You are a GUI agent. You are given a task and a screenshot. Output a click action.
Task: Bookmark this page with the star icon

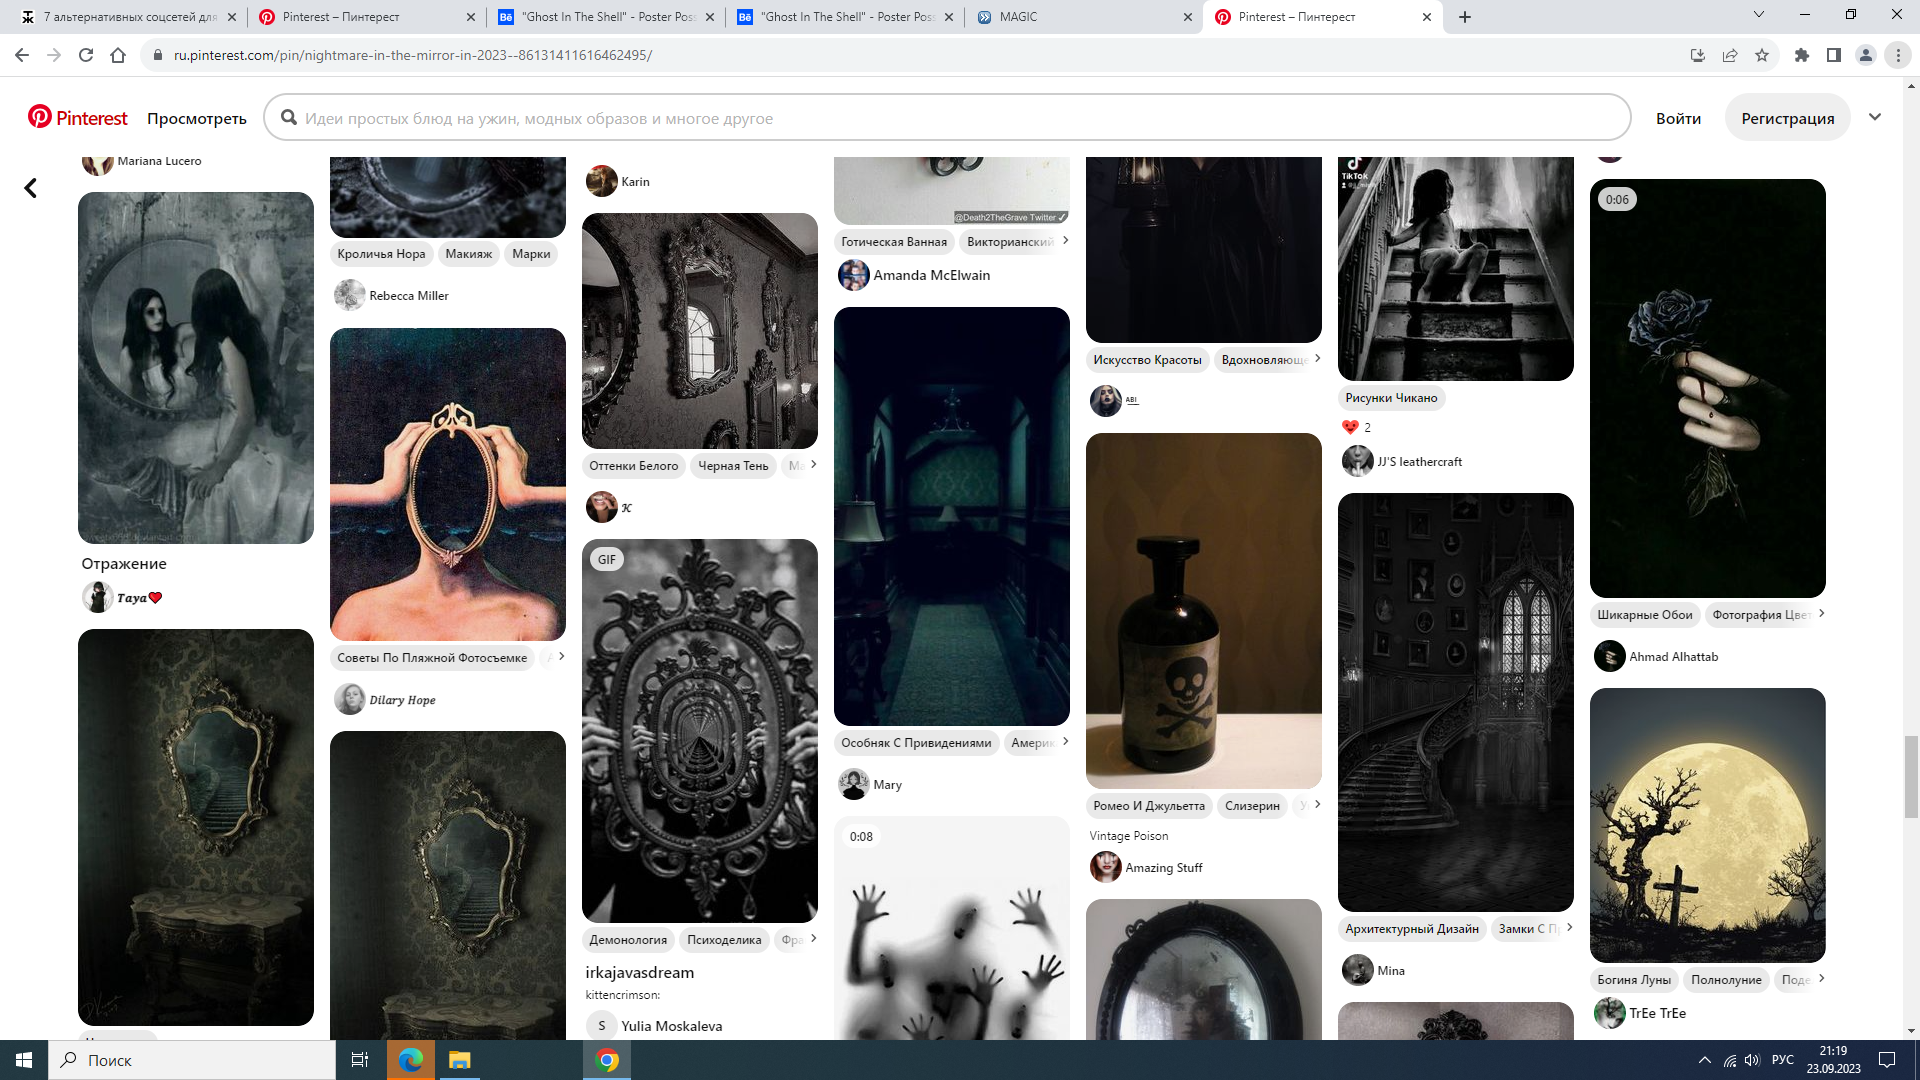[x=1762, y=55]
